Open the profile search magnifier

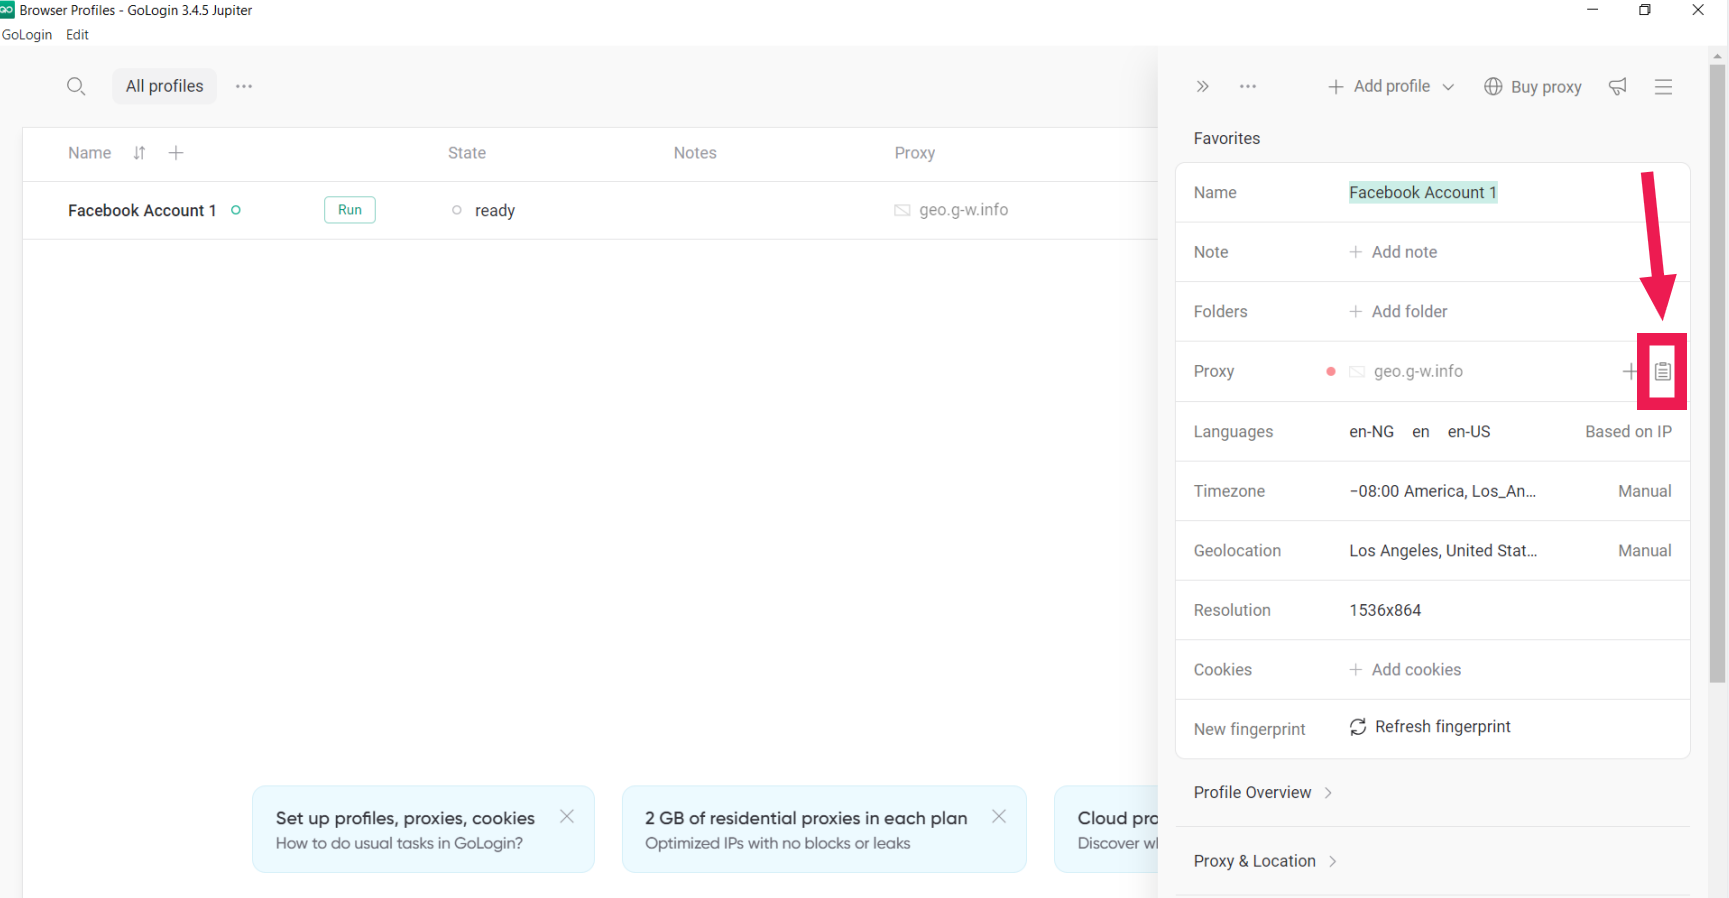(76, 86)
